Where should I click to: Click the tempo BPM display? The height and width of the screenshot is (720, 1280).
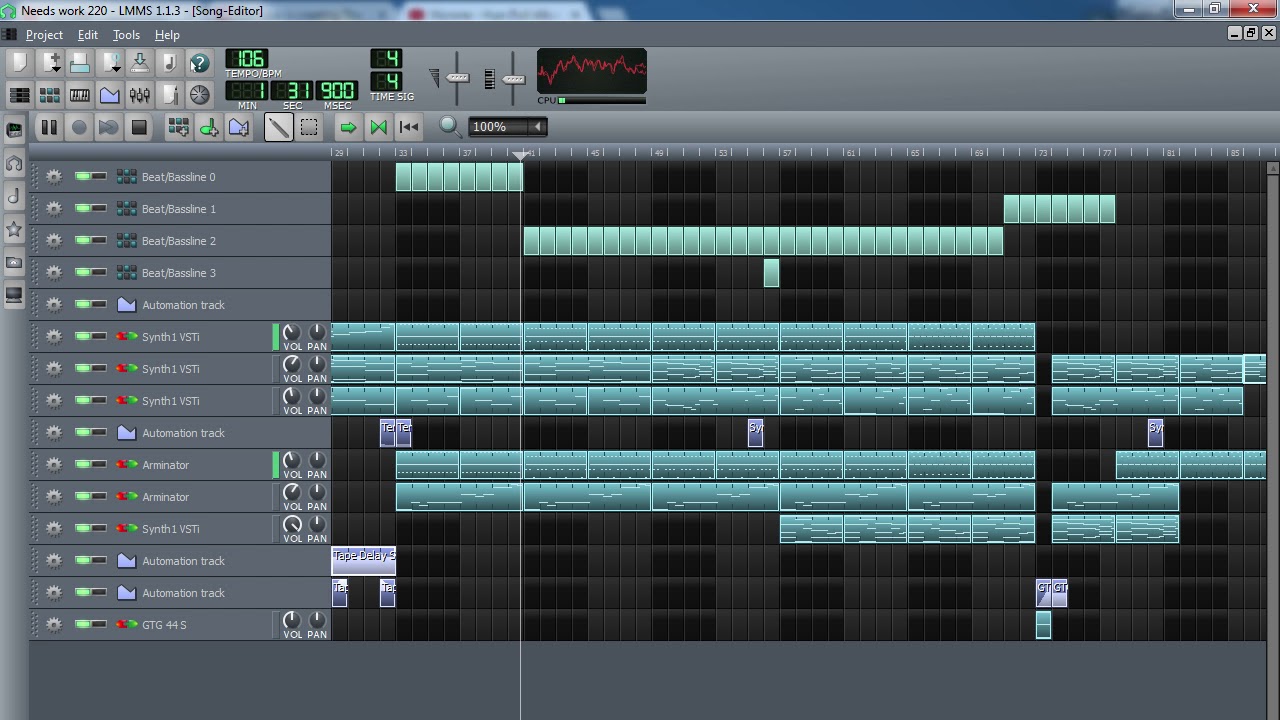click(247, 58)
